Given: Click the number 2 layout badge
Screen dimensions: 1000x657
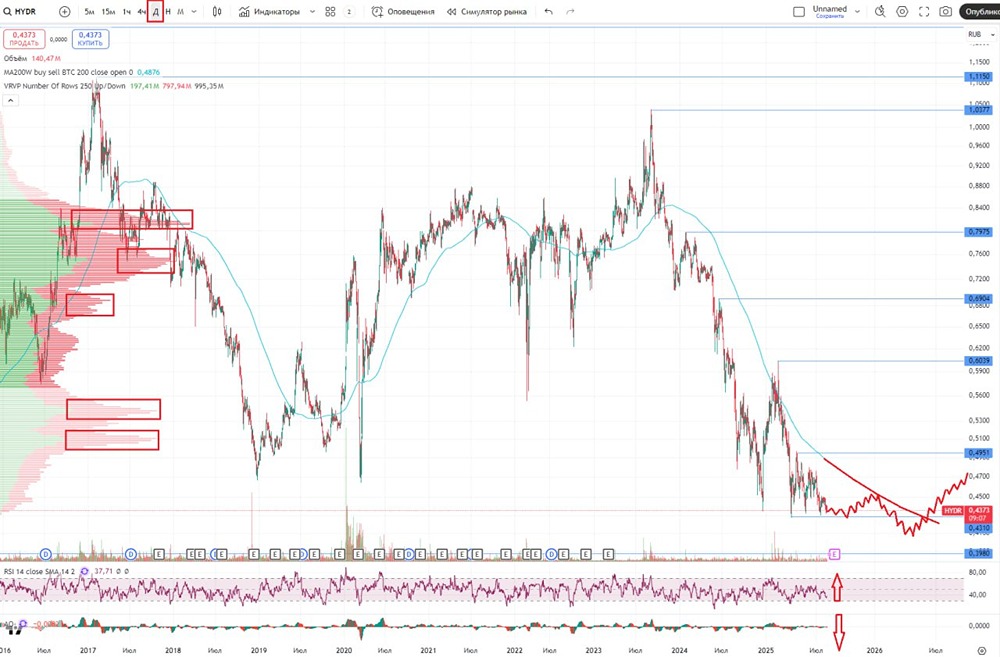Looking at the screenshot, I should [349, 11].
